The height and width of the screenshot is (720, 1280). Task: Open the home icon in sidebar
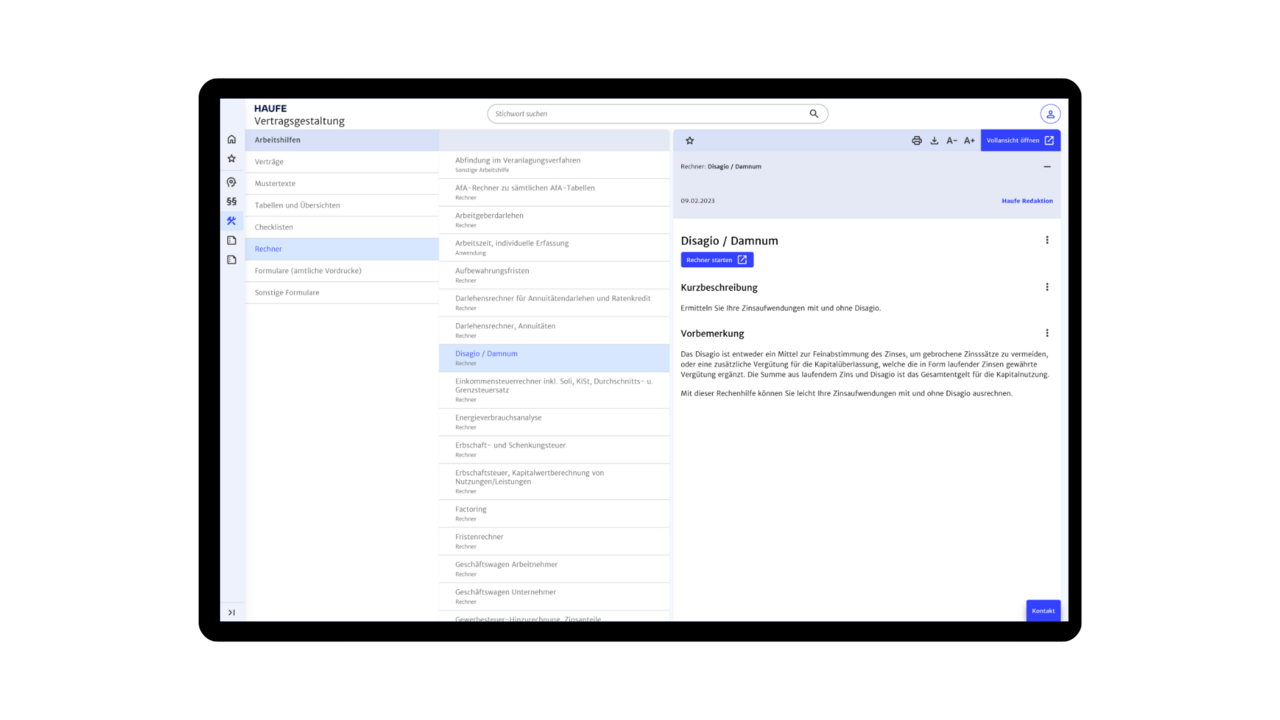click(231, 139)
